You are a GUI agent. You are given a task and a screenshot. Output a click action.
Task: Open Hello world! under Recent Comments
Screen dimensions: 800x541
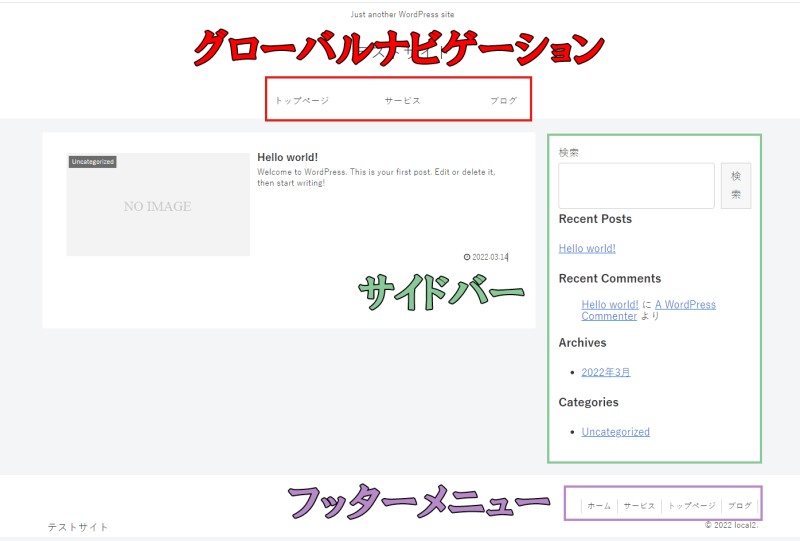coord(610,304)
